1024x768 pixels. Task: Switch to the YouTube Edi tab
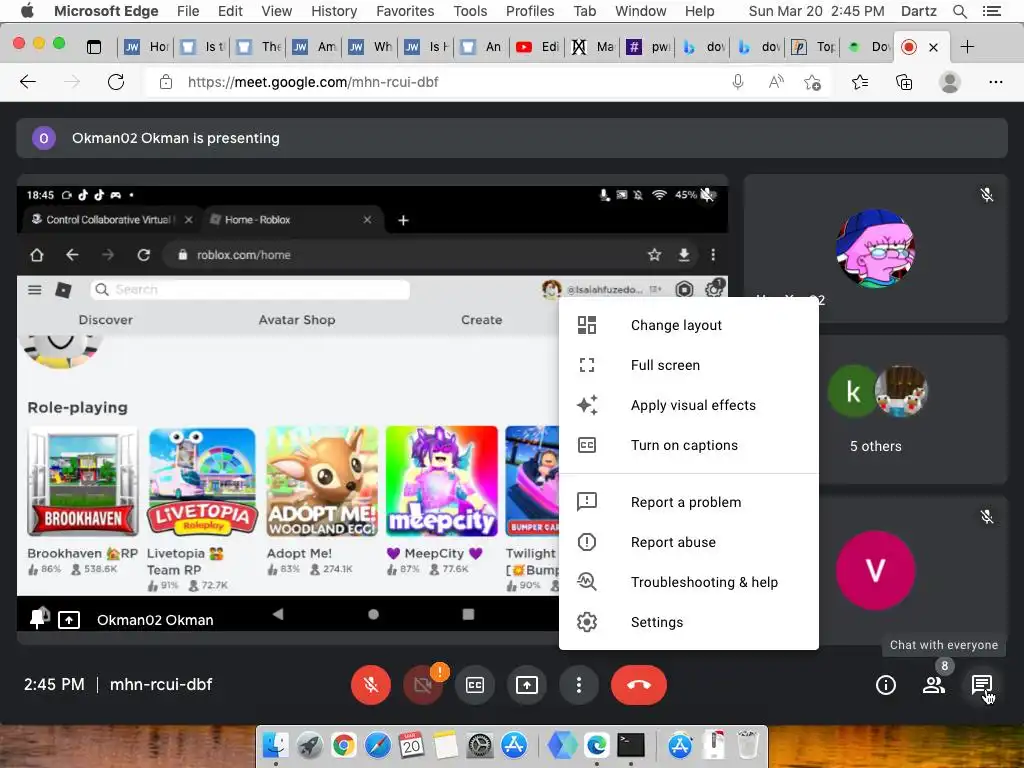point(537,46)
